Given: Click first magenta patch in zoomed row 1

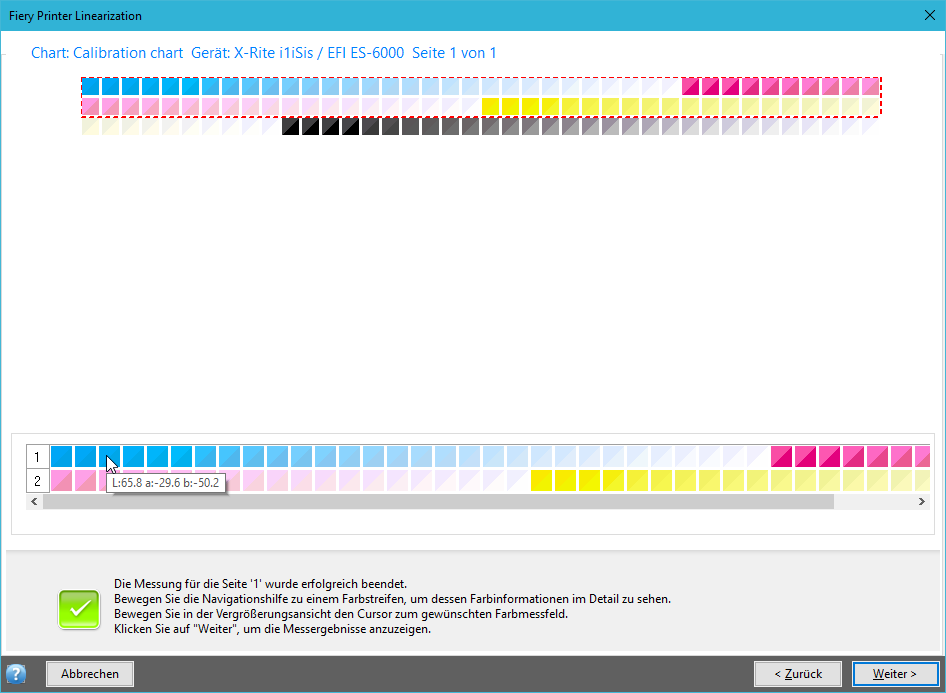Looking at the screenshot, I should tap(781, 457).
